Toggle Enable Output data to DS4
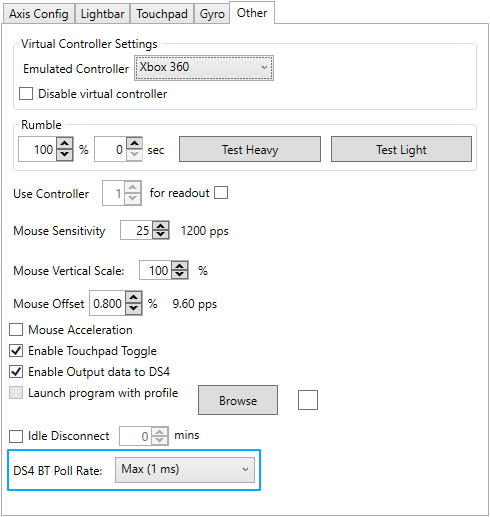Screen dimensions: 490x517 point(16,372)
